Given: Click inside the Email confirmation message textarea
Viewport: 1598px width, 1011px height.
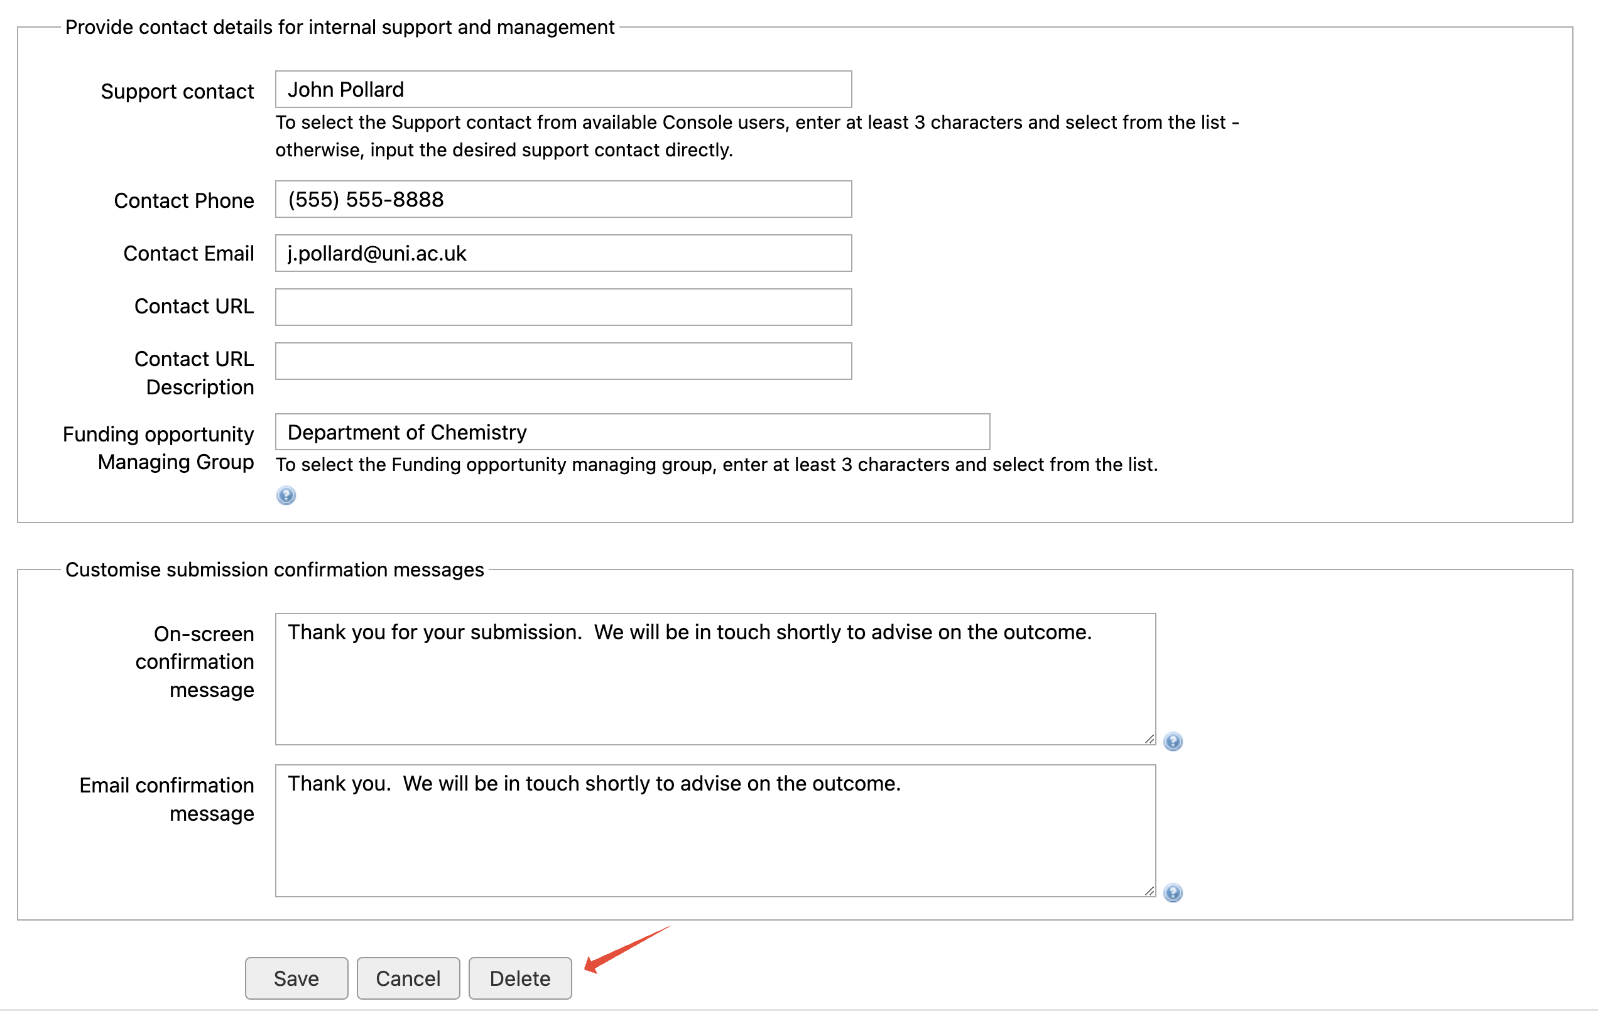Looking at the screenshot, I should pos(715,832).
